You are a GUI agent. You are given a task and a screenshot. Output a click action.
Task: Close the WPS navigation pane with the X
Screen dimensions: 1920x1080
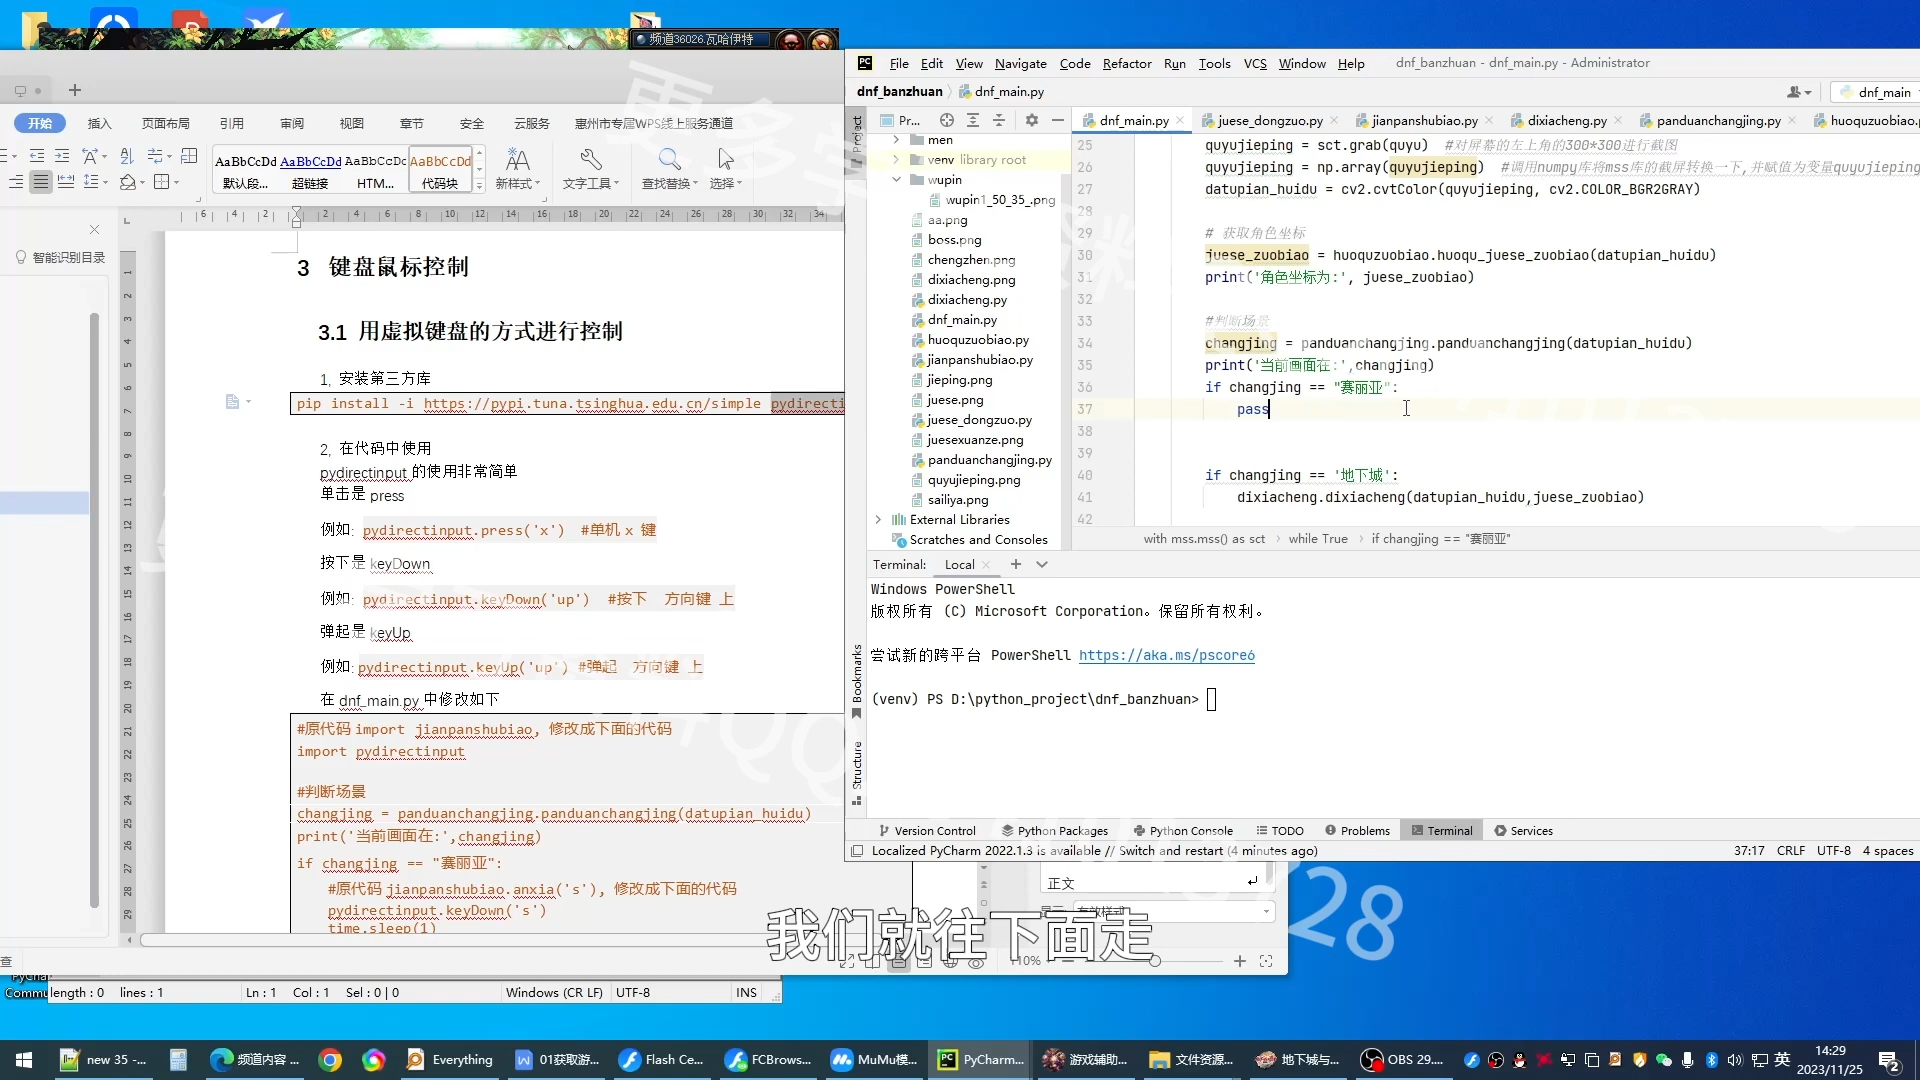(x=94, y=230)
